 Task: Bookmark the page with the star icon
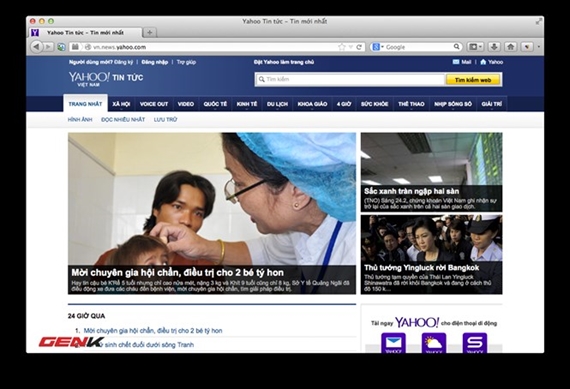[341, 47]
